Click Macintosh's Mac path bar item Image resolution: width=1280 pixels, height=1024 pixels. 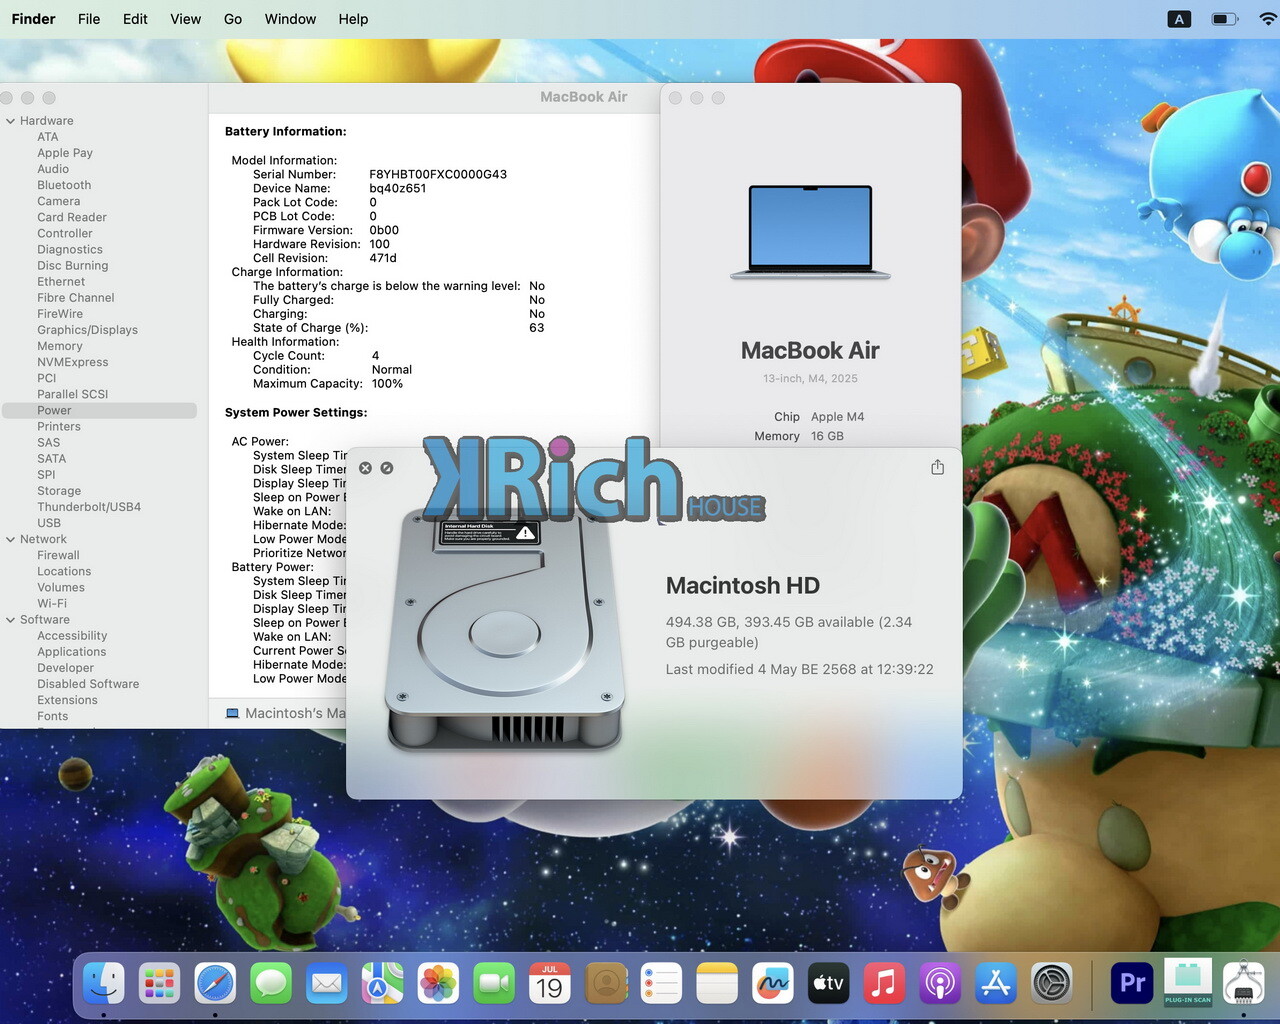286,713
